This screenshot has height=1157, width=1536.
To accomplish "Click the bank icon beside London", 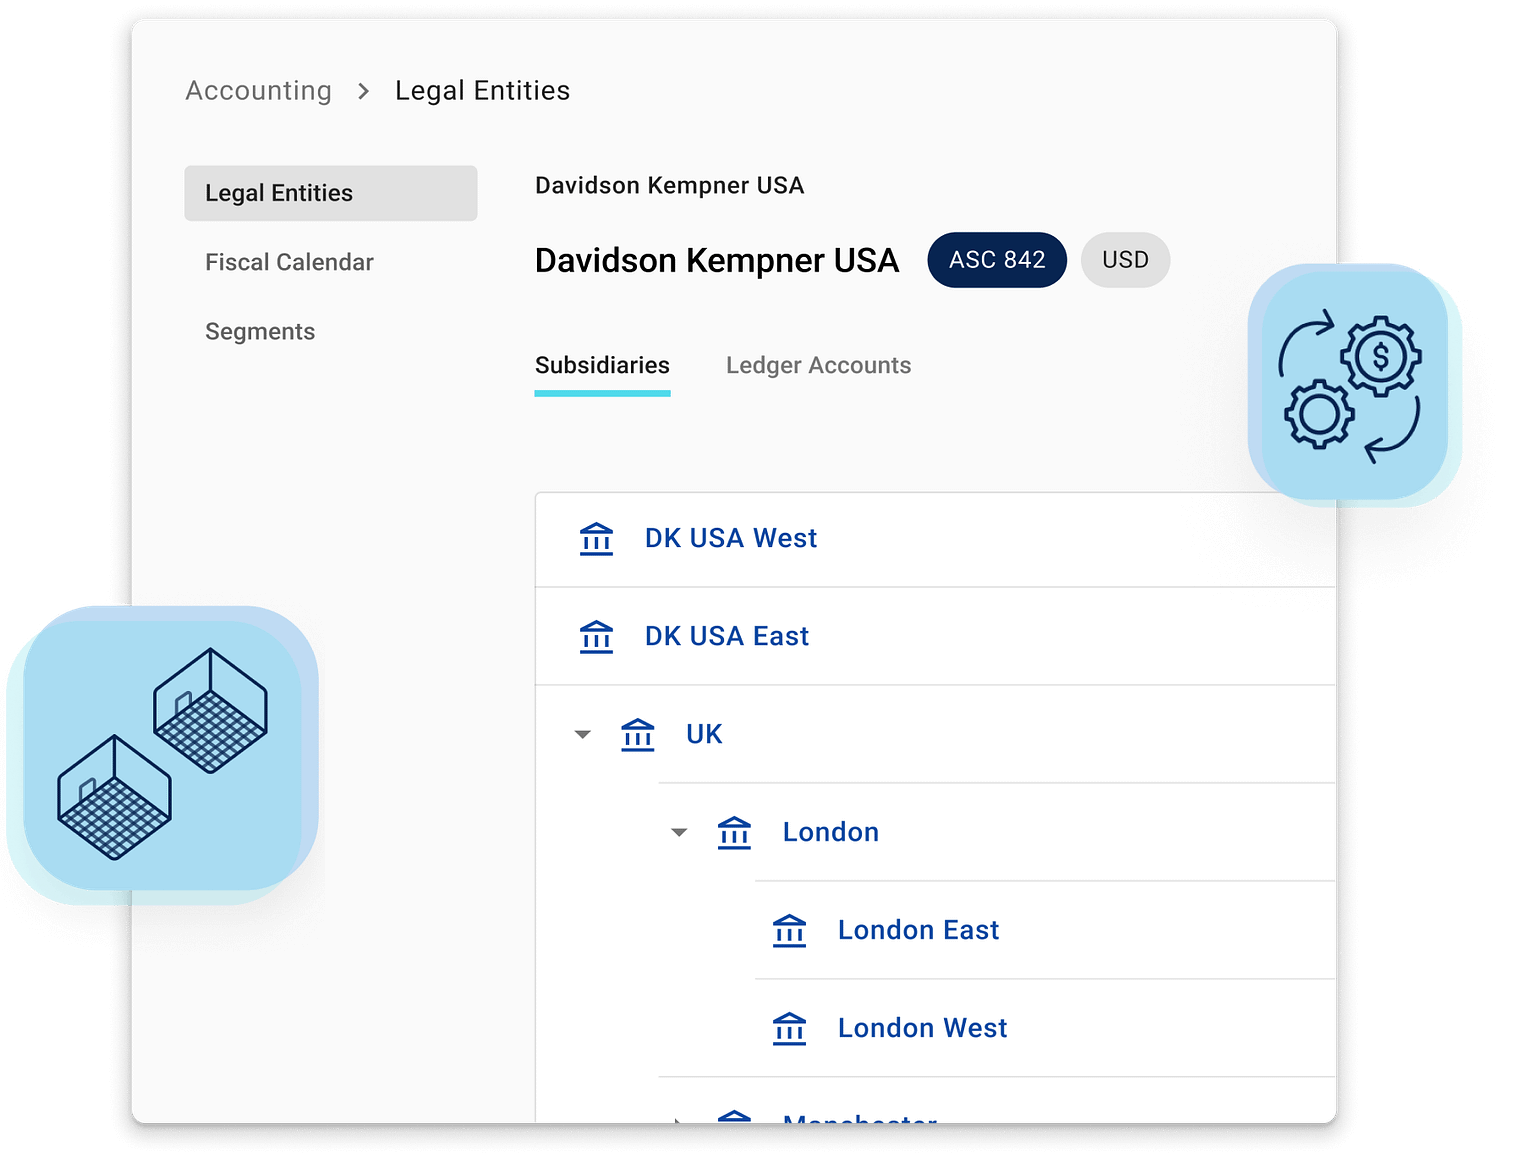I will pos(734,832).
